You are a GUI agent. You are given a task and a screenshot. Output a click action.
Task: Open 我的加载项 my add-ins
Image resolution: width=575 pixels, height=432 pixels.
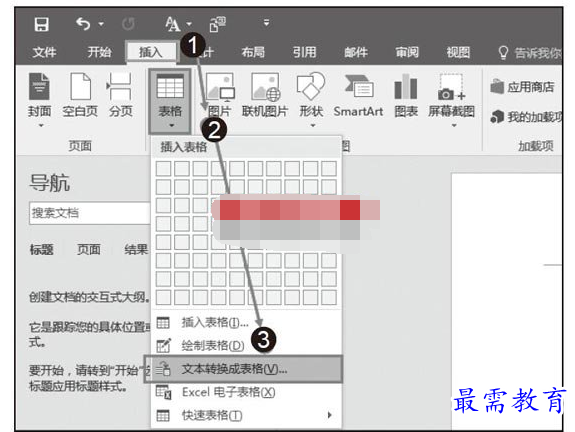pyautogui.click(x=527, y=117)
